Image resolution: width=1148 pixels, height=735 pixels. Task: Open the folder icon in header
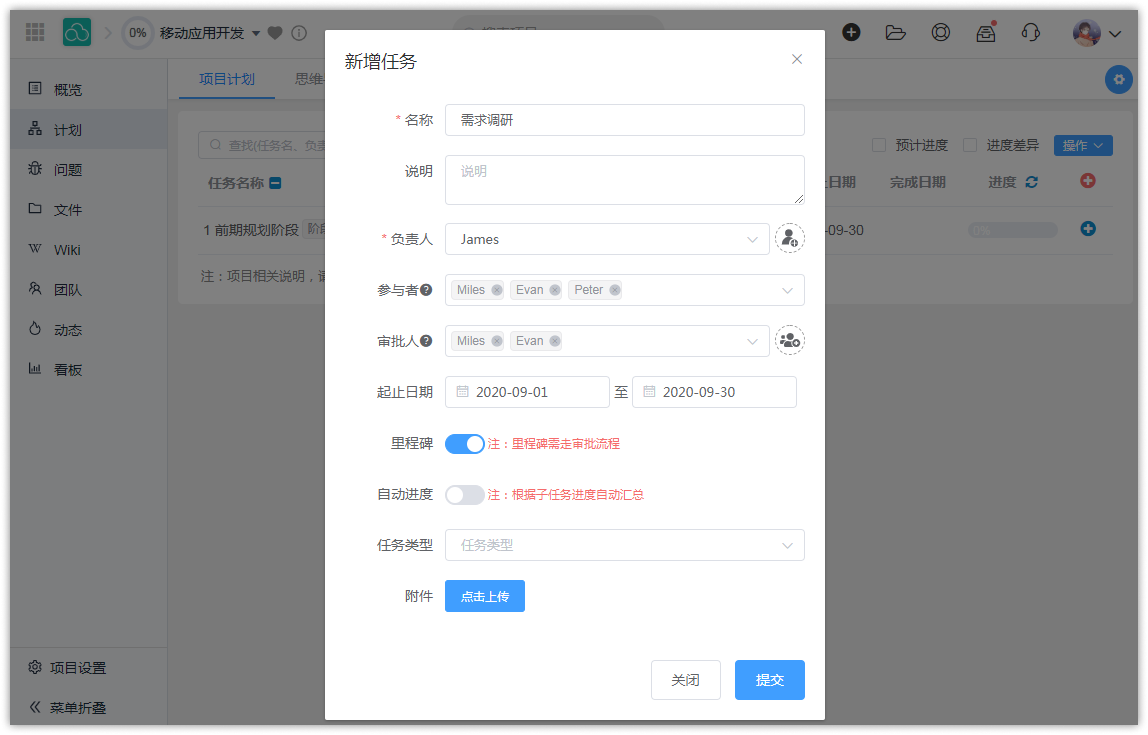pos(895,32)
